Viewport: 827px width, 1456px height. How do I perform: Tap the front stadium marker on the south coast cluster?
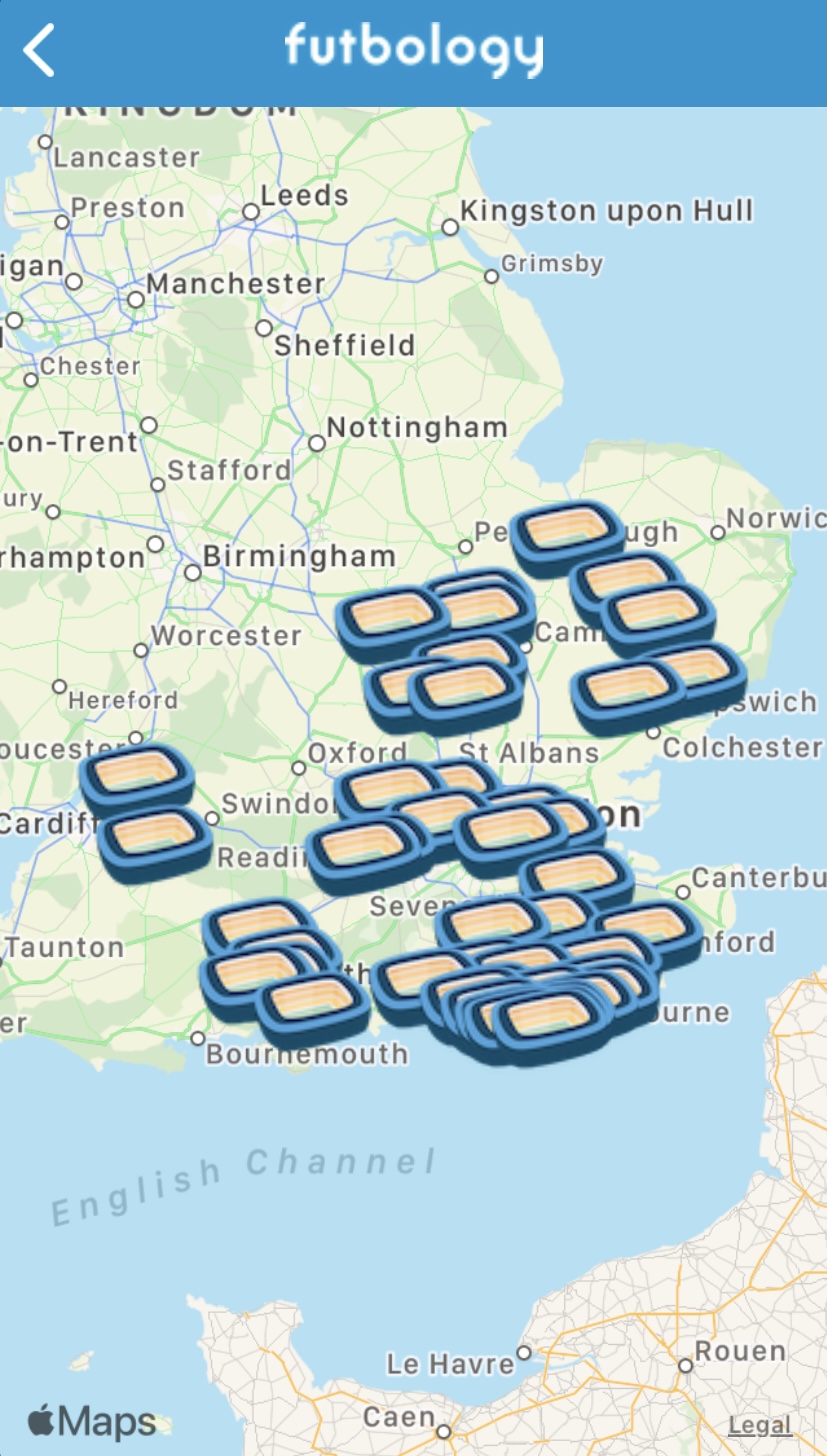551,1022
